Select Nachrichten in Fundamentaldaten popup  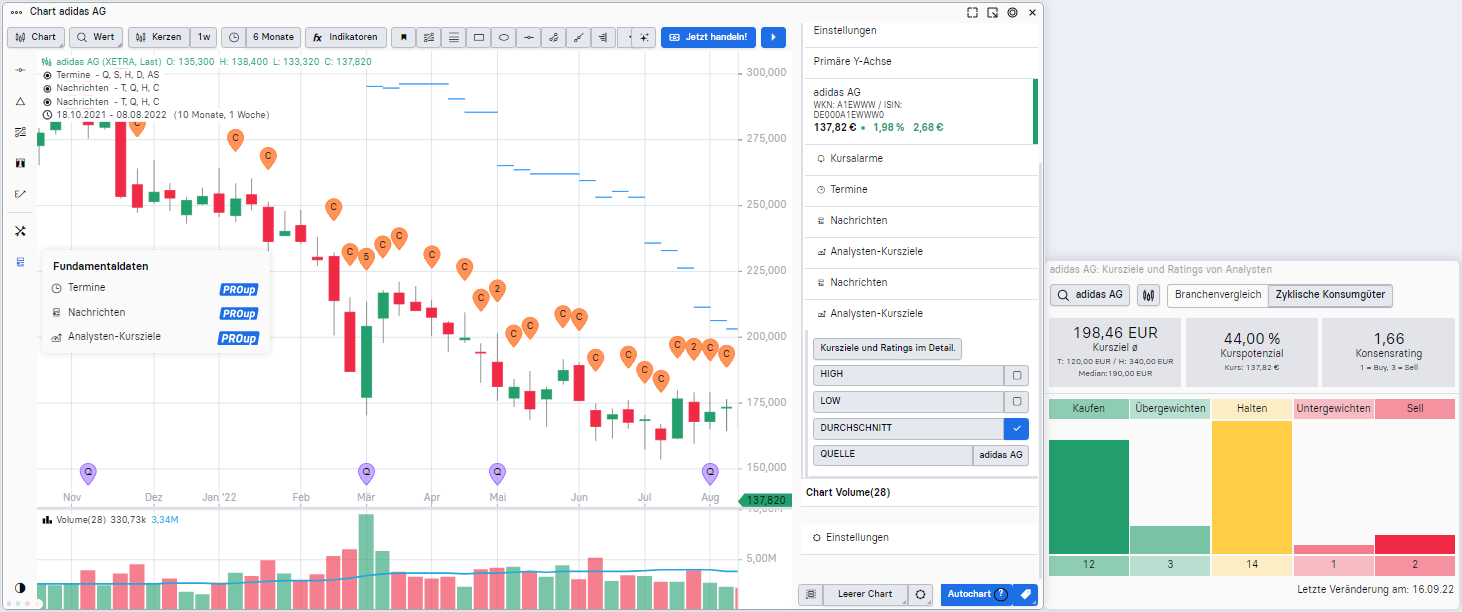coord(155,313)
